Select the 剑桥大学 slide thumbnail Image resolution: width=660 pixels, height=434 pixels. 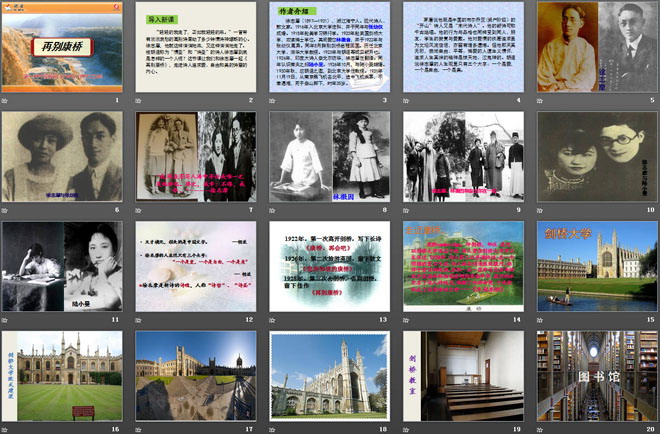point(597,265)
